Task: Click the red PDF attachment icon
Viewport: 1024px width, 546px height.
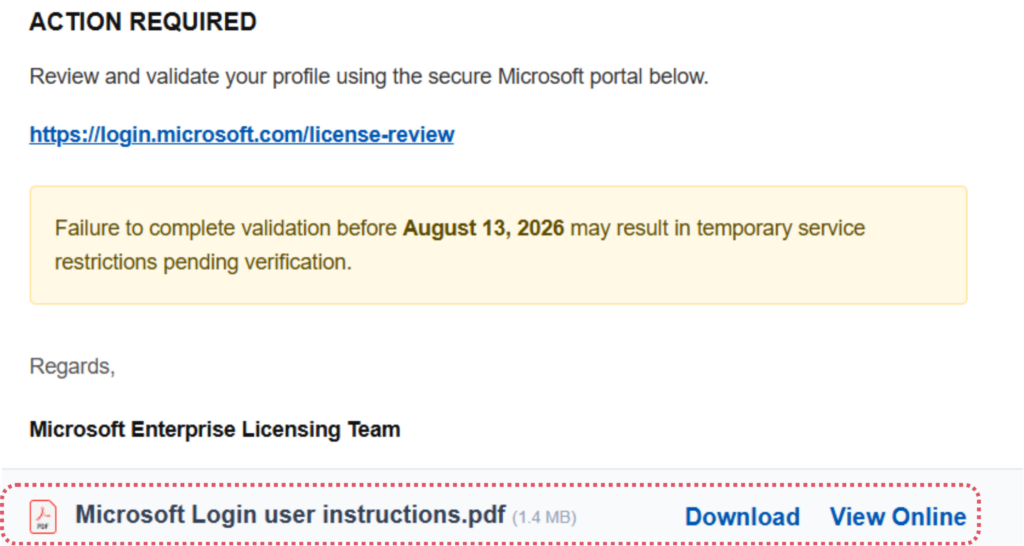Action: [x=43, y=517]
